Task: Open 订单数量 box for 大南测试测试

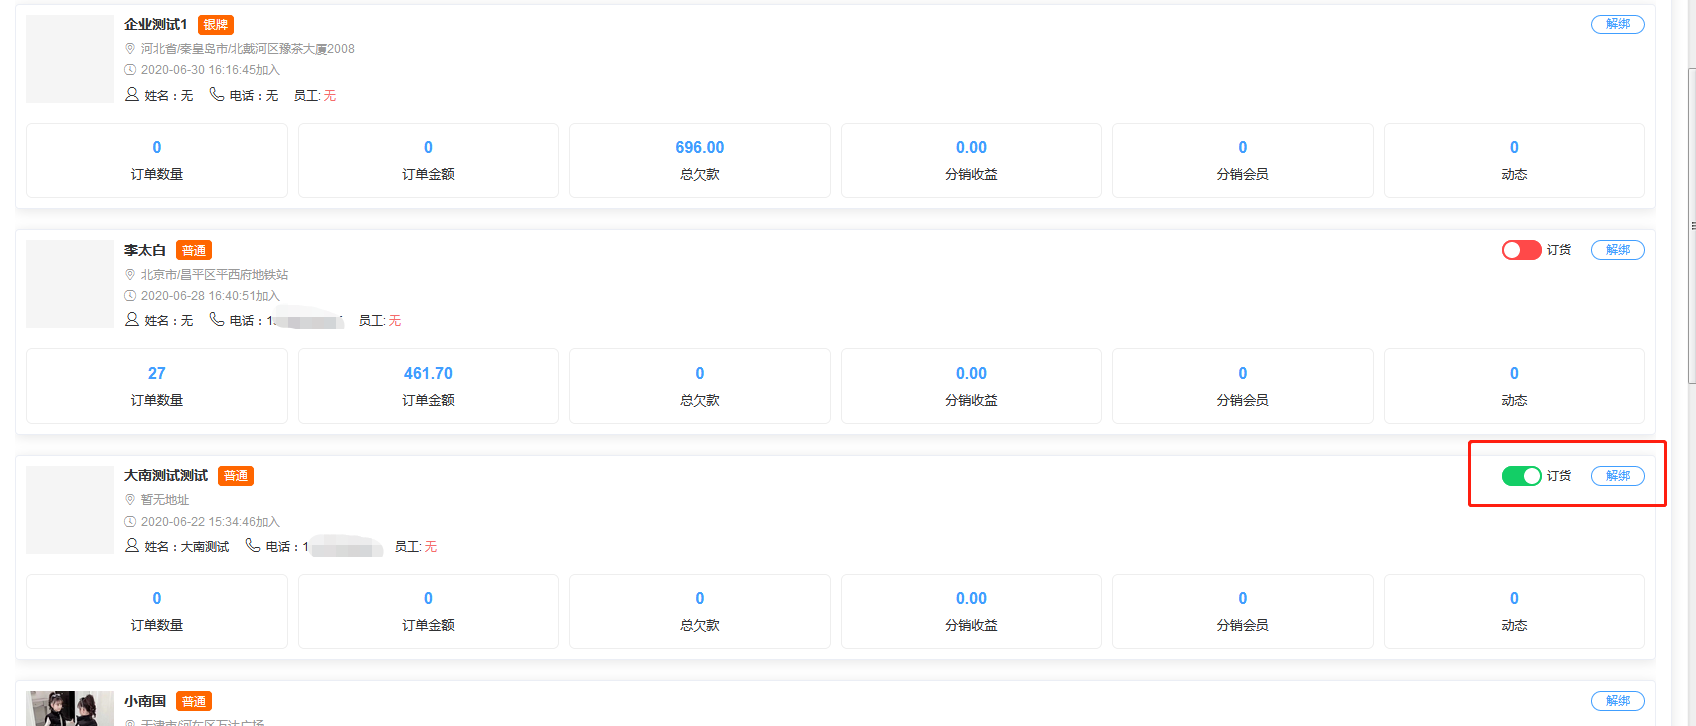Action: pyautogui.click(x=157, y=611)
